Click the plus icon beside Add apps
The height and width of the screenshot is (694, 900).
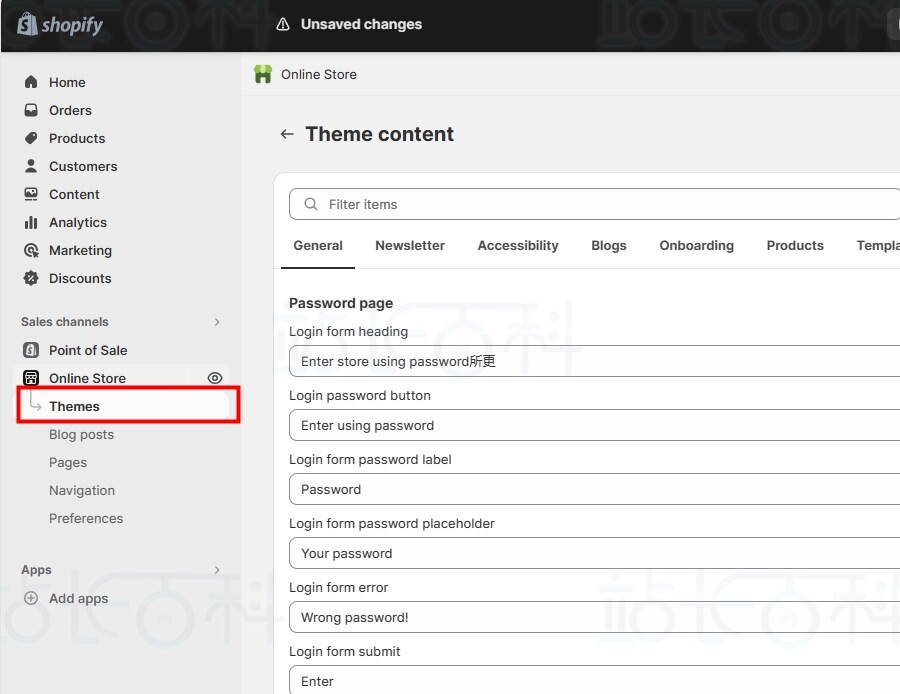(x=31, y=598)
